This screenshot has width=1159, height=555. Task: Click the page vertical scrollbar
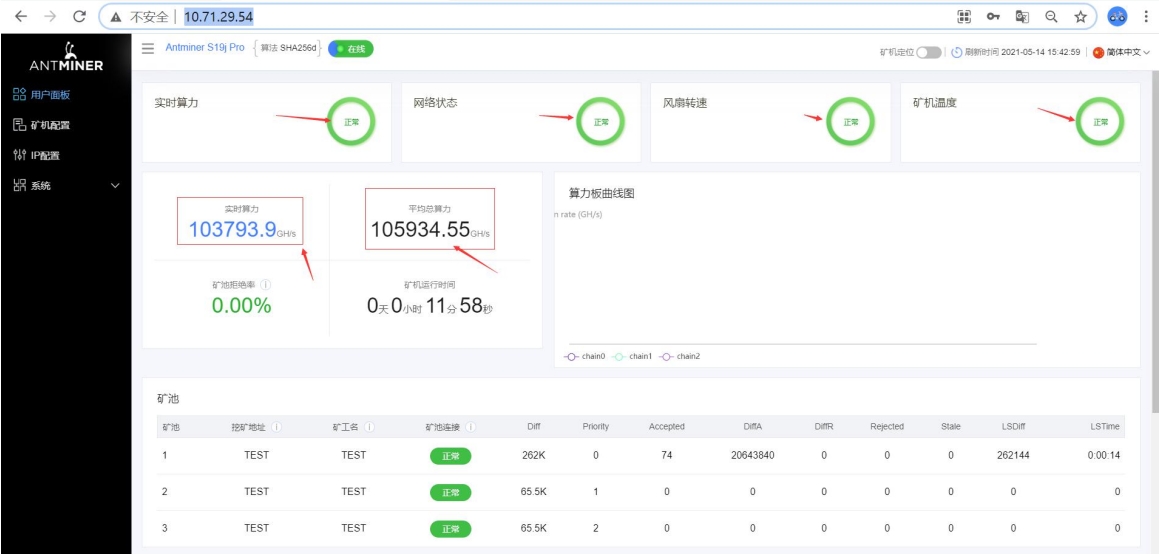[x=1155, y=244]
